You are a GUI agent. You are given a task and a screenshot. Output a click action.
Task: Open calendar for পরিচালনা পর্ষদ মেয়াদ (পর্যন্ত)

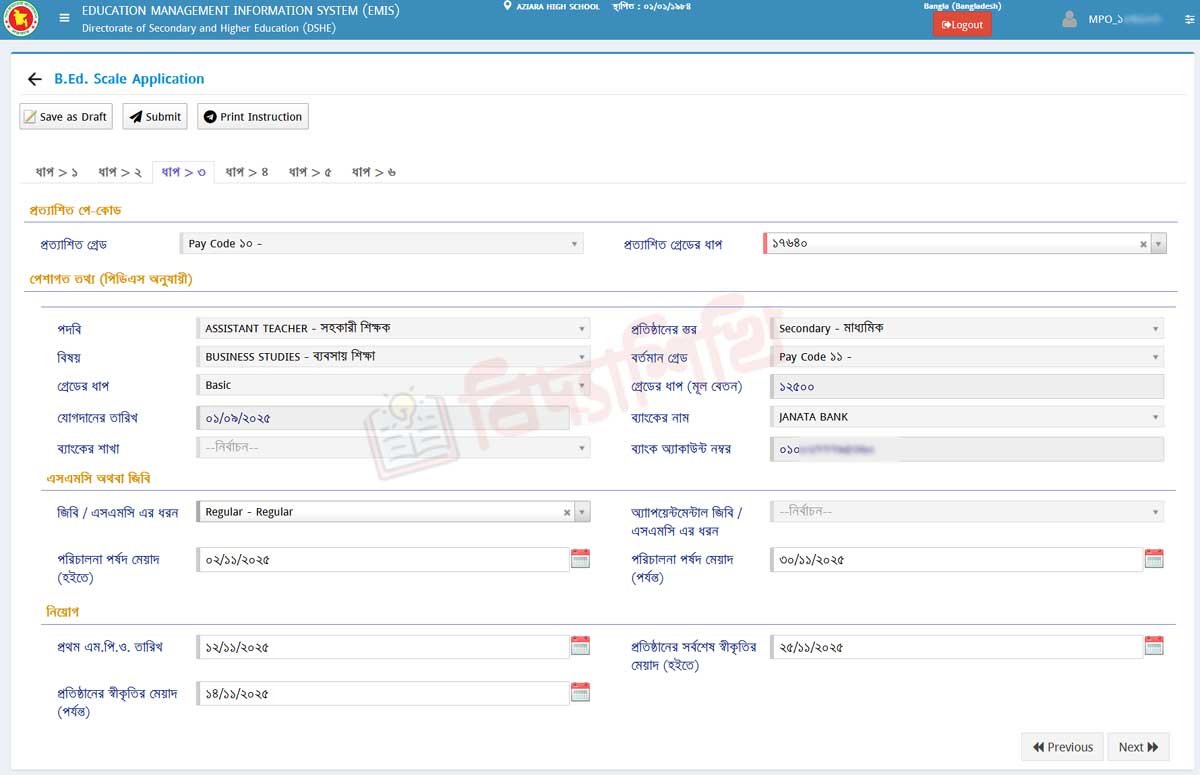click(1154, 559)
